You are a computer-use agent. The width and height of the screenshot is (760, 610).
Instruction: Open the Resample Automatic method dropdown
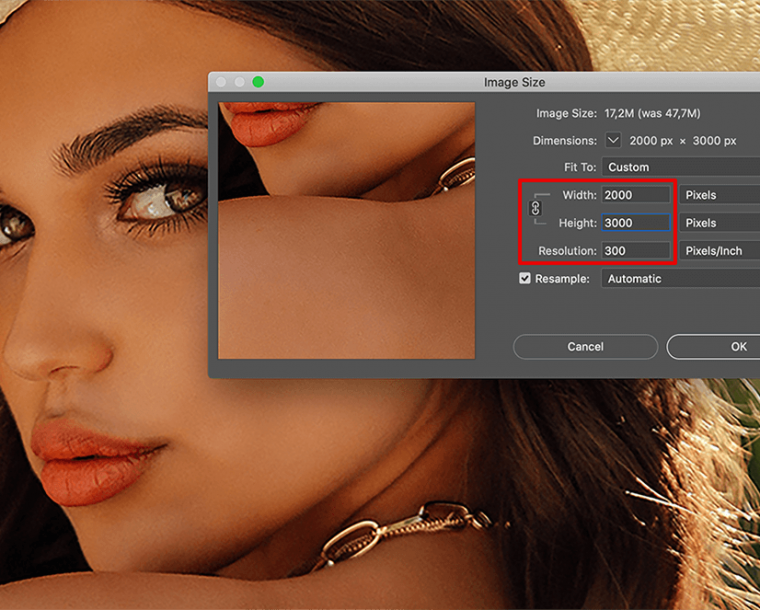click(681, 279)
